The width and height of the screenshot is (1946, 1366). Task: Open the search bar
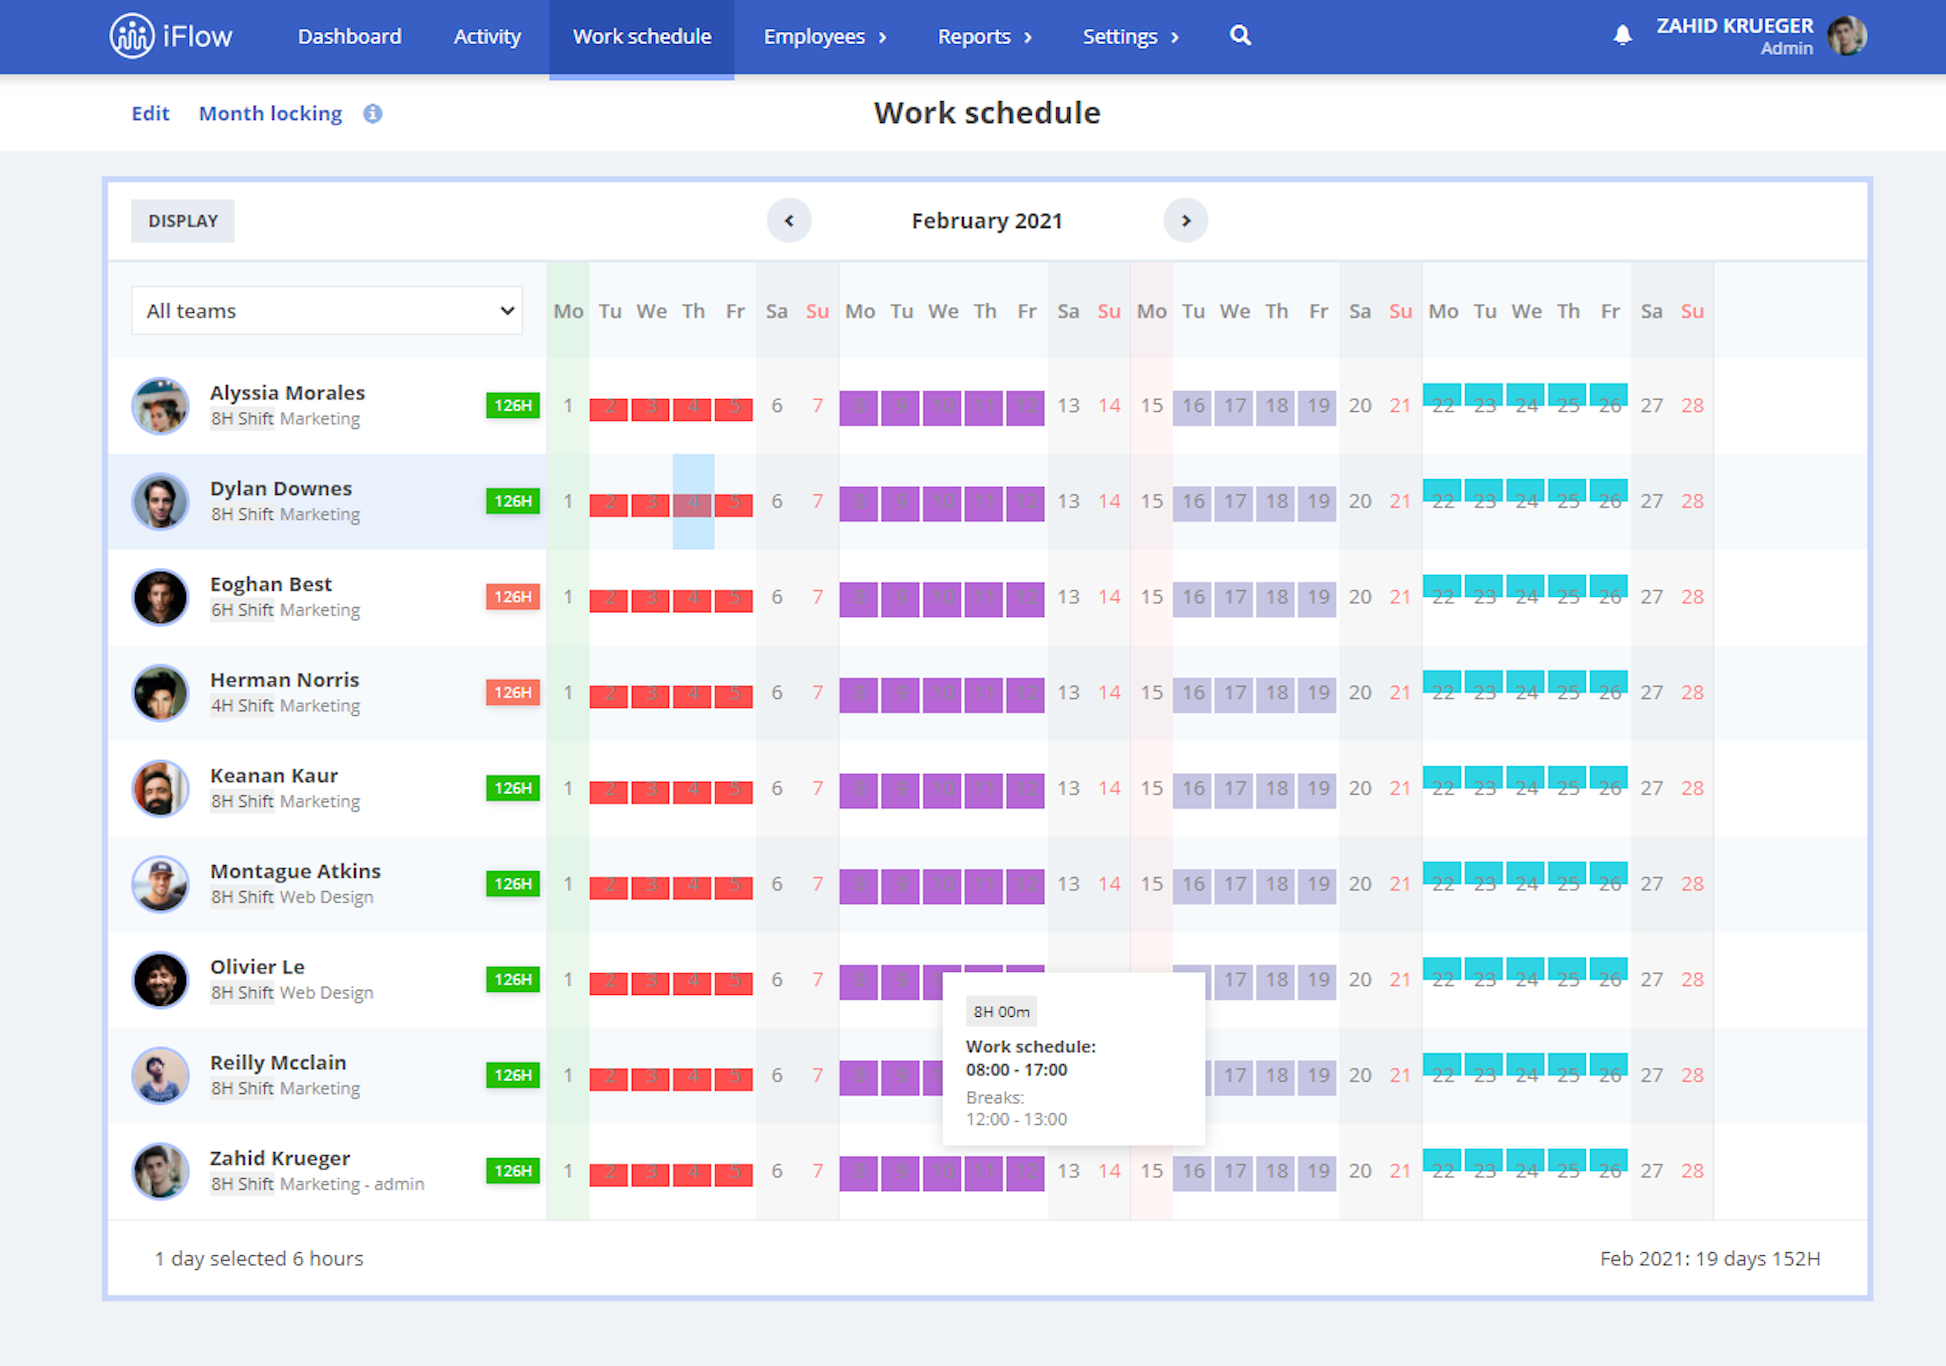coord(1240,36)
